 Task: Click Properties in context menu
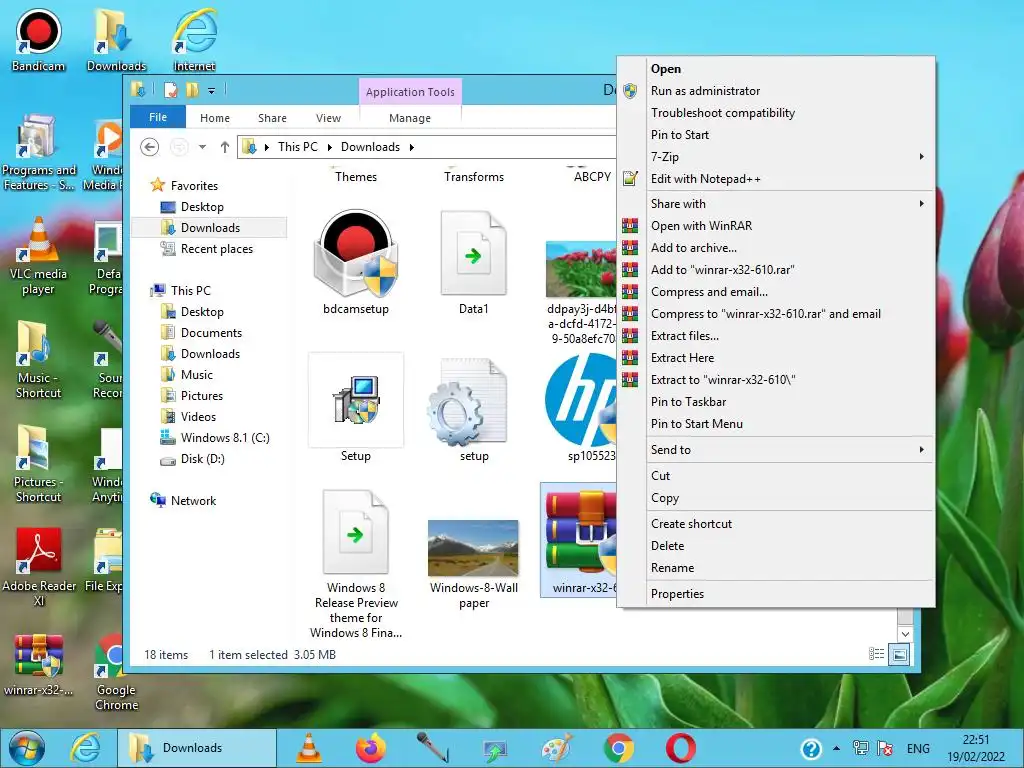pyautogui.click(x=776, y=594)
